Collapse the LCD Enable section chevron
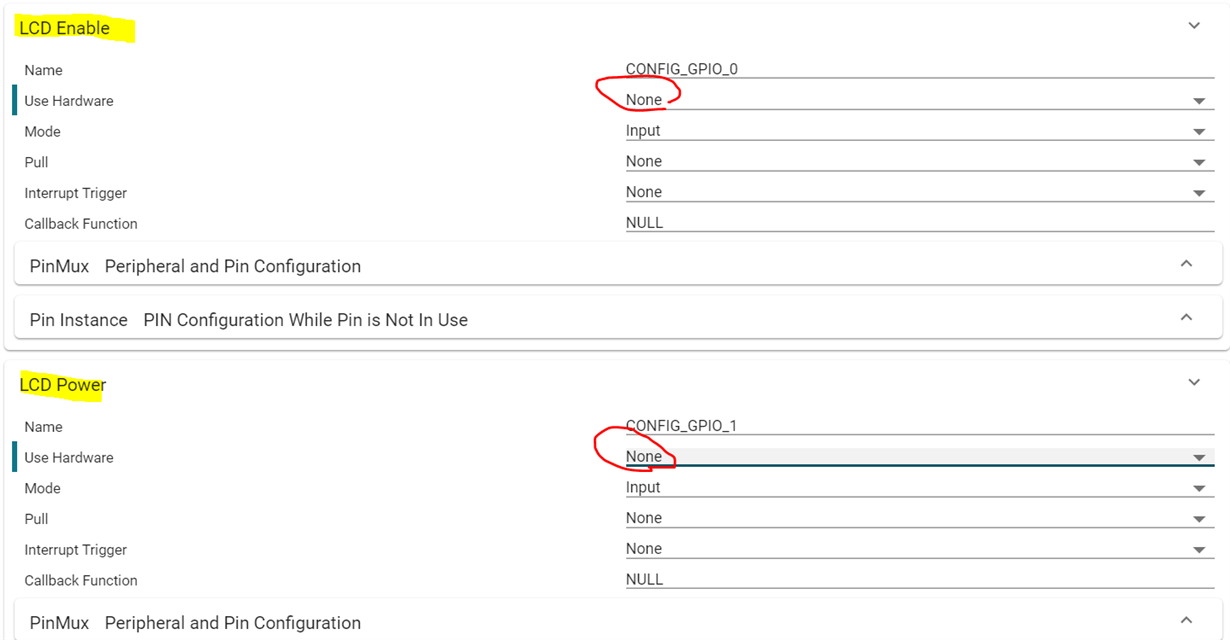Image resolution: width=1230 pixels, height=640 pixels. point(1194,26)
